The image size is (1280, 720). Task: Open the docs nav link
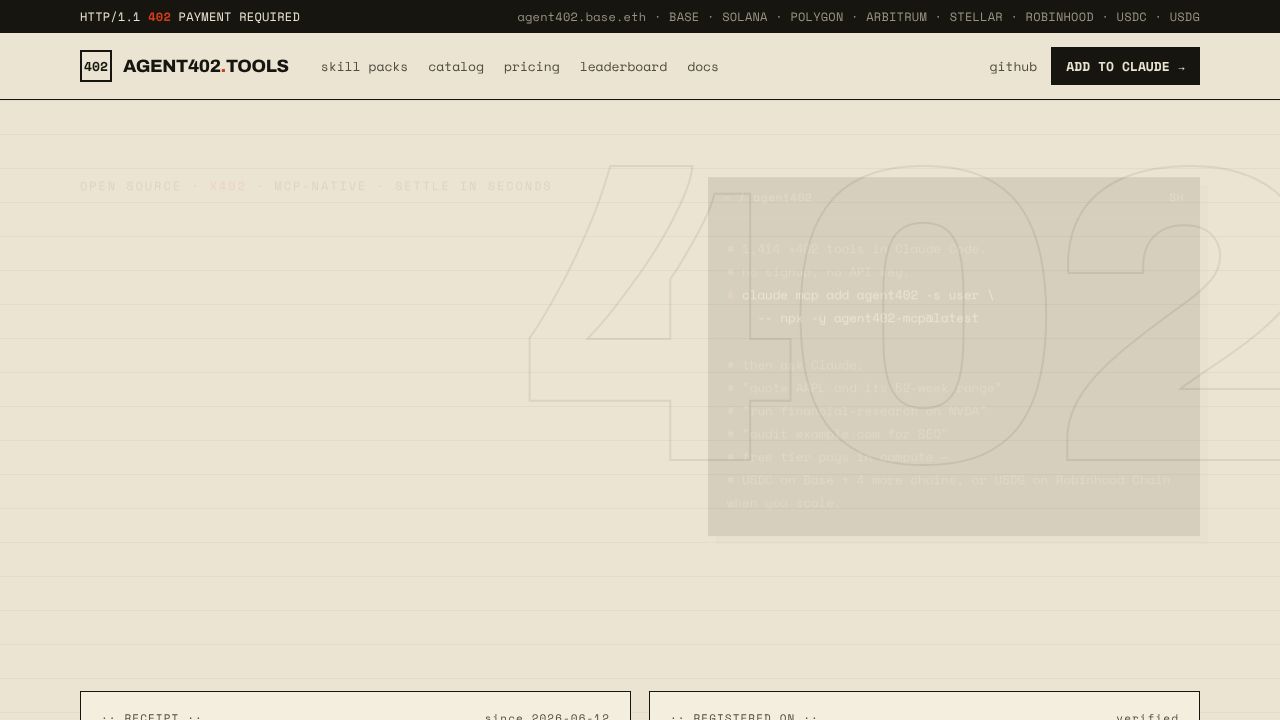tap(703, 67)
